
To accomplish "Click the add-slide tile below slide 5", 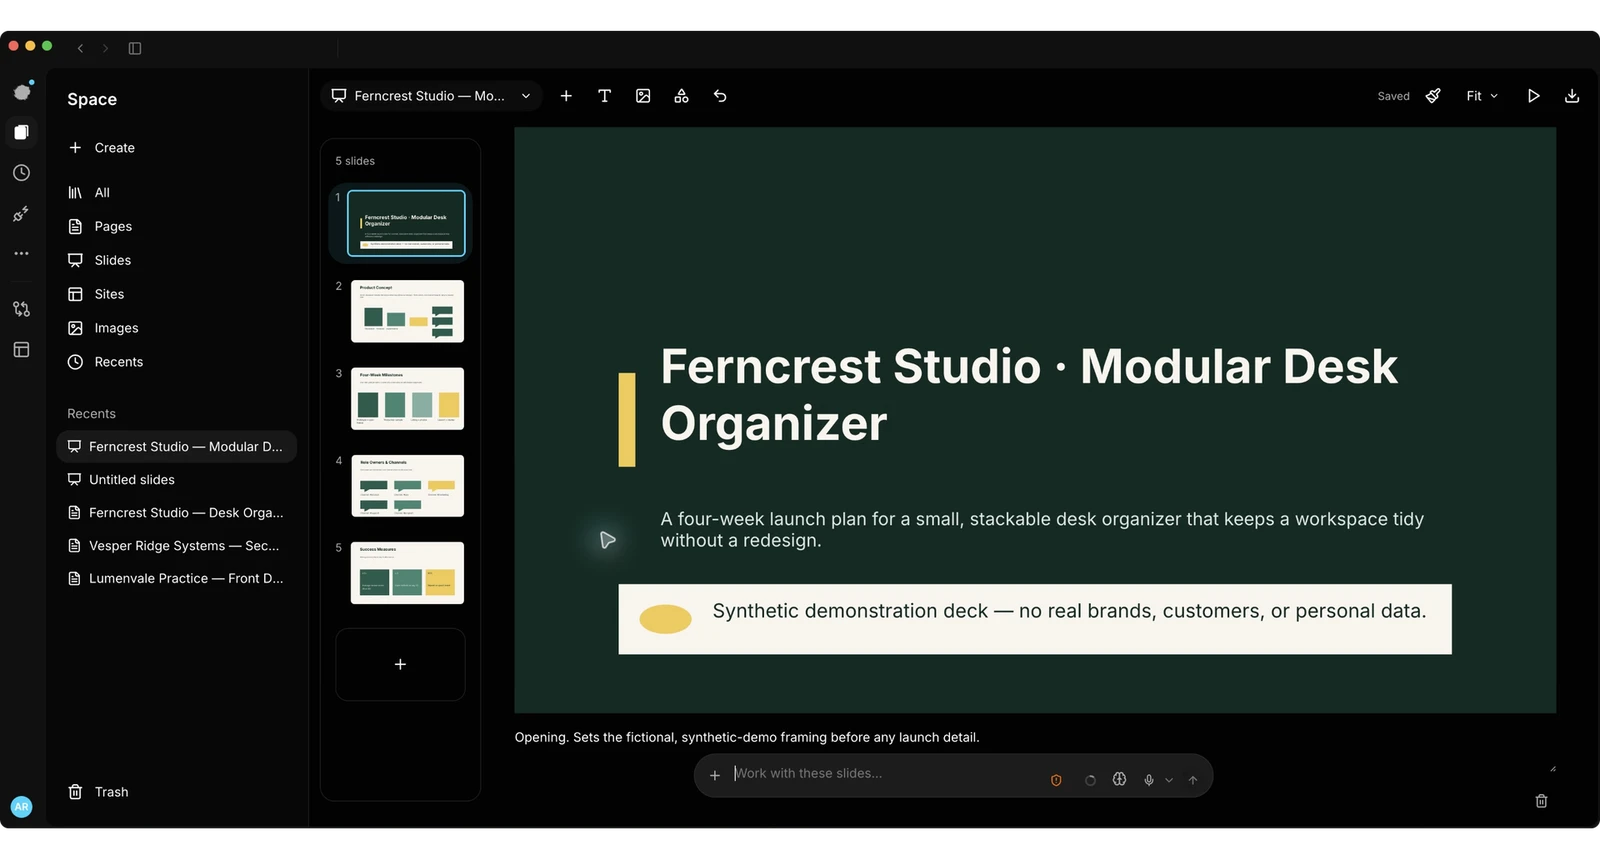I will coord(400,664).
